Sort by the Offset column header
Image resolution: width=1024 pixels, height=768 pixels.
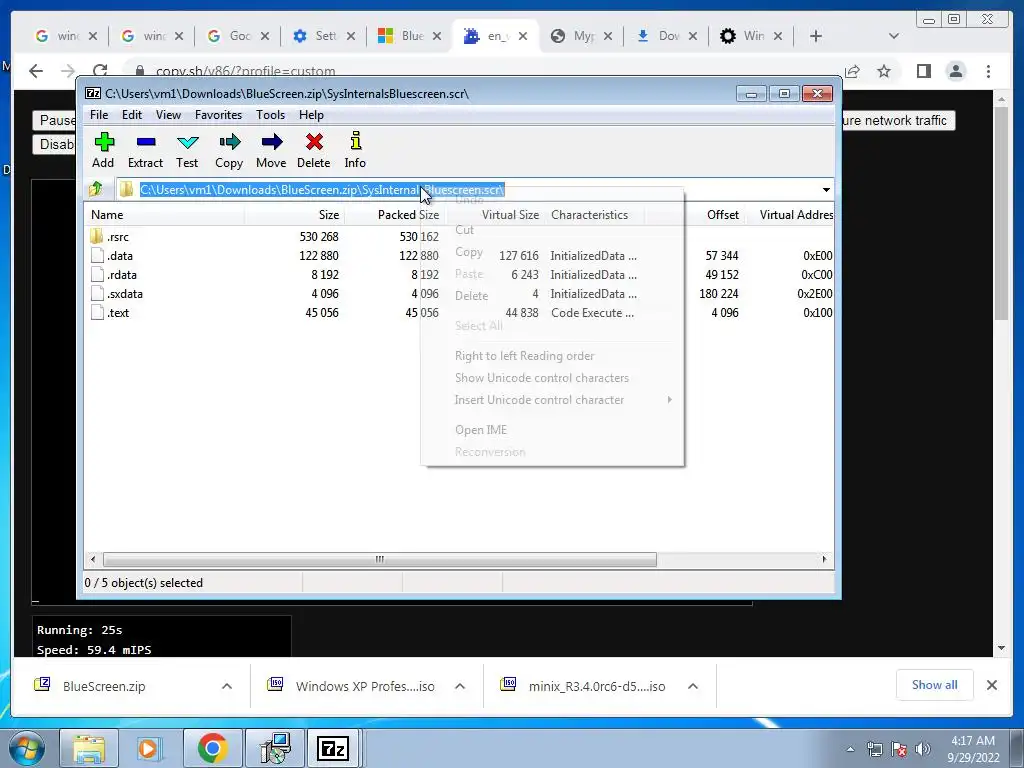click(x=695, y=215)
